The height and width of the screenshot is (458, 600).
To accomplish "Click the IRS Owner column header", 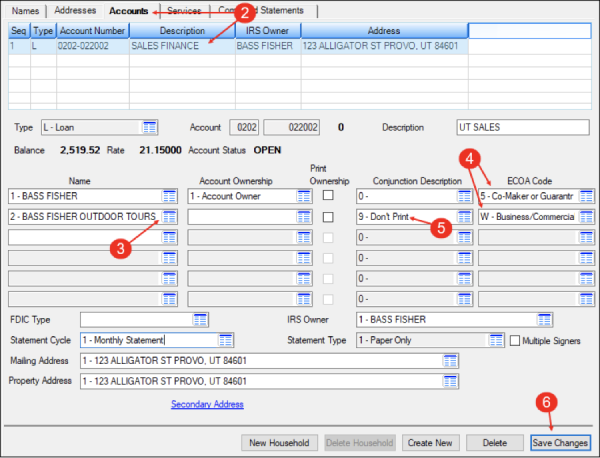I will tap(267, 31).
